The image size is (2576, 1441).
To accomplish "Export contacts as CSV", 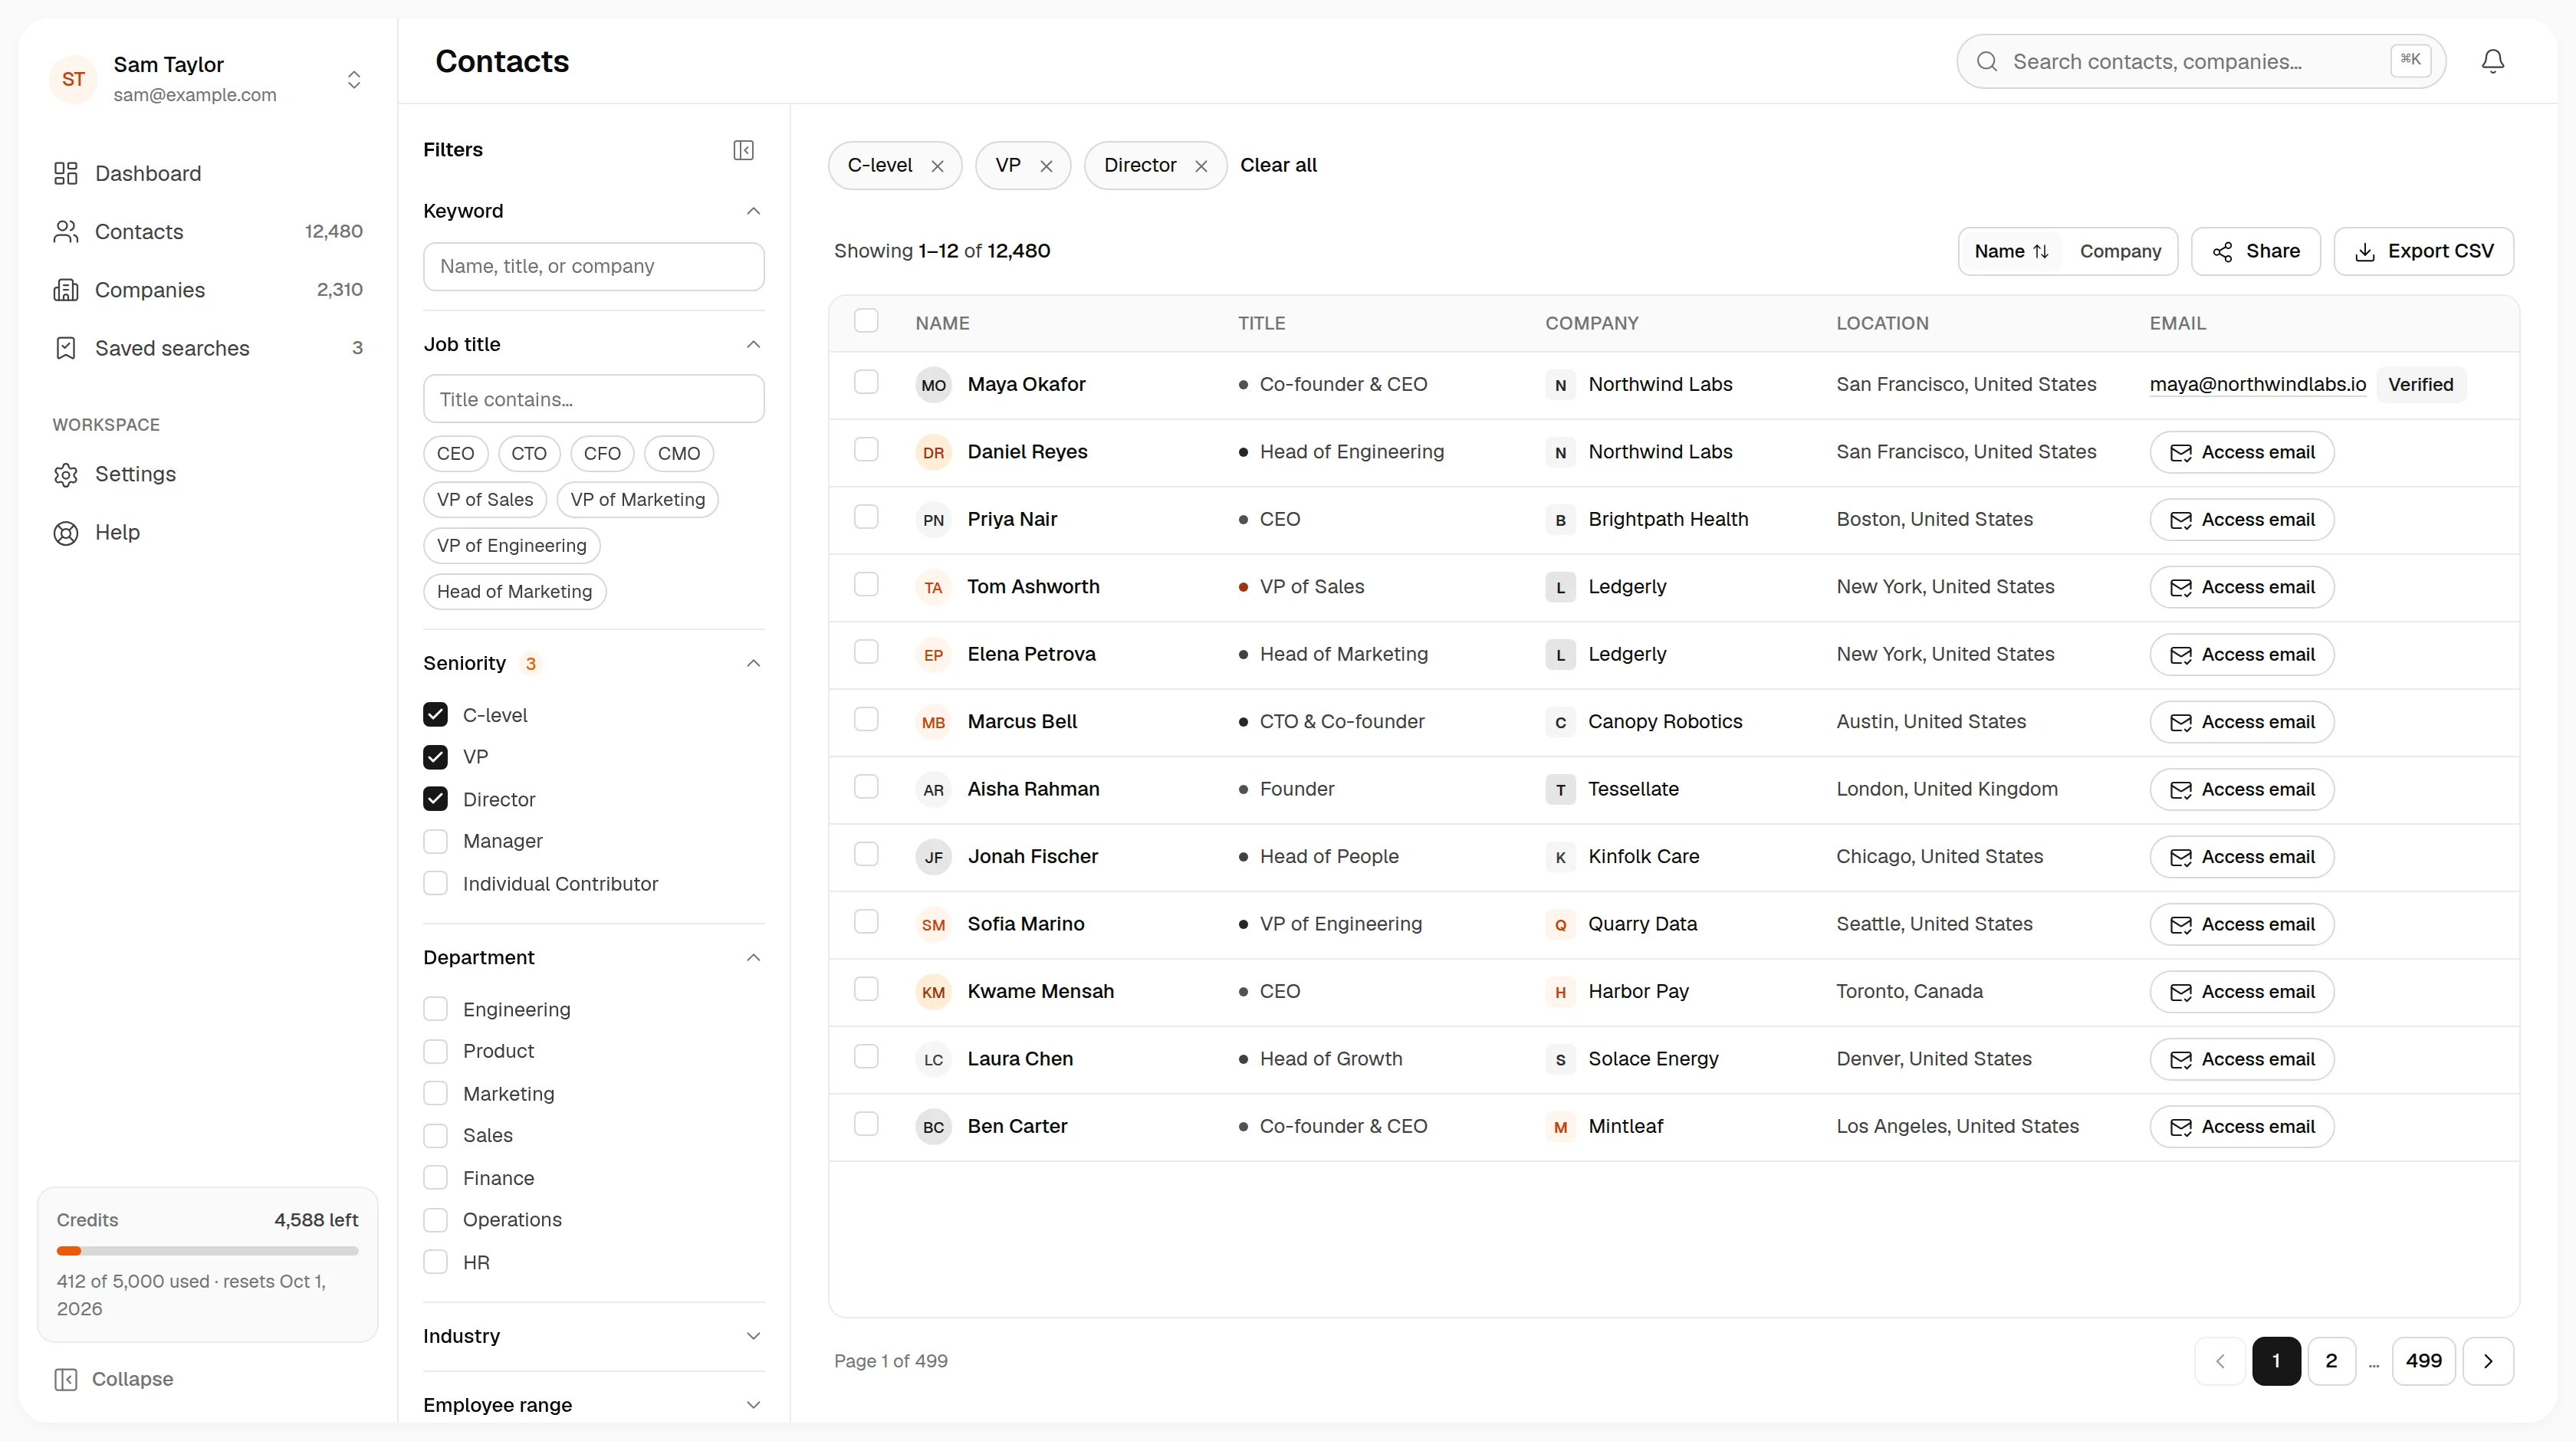I will (2423, 251).
